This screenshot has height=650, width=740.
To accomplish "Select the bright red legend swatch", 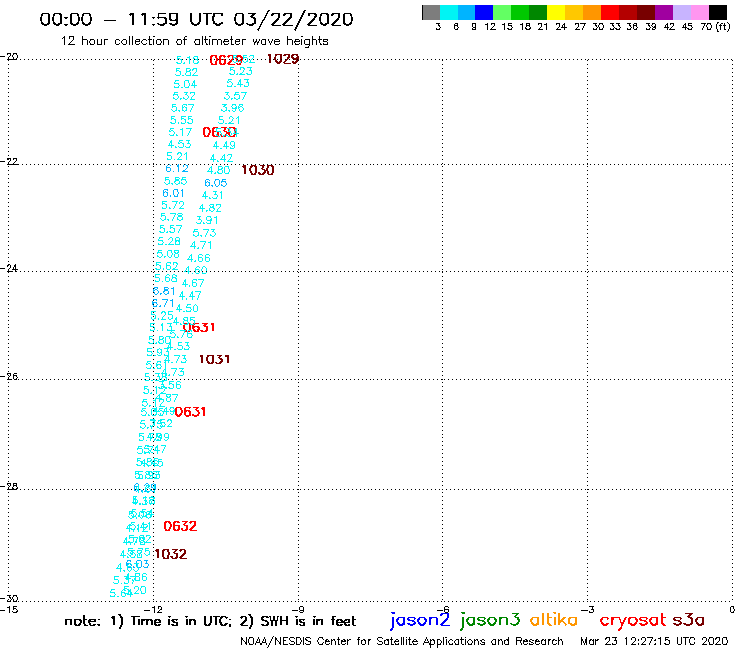I will [610, 12].
